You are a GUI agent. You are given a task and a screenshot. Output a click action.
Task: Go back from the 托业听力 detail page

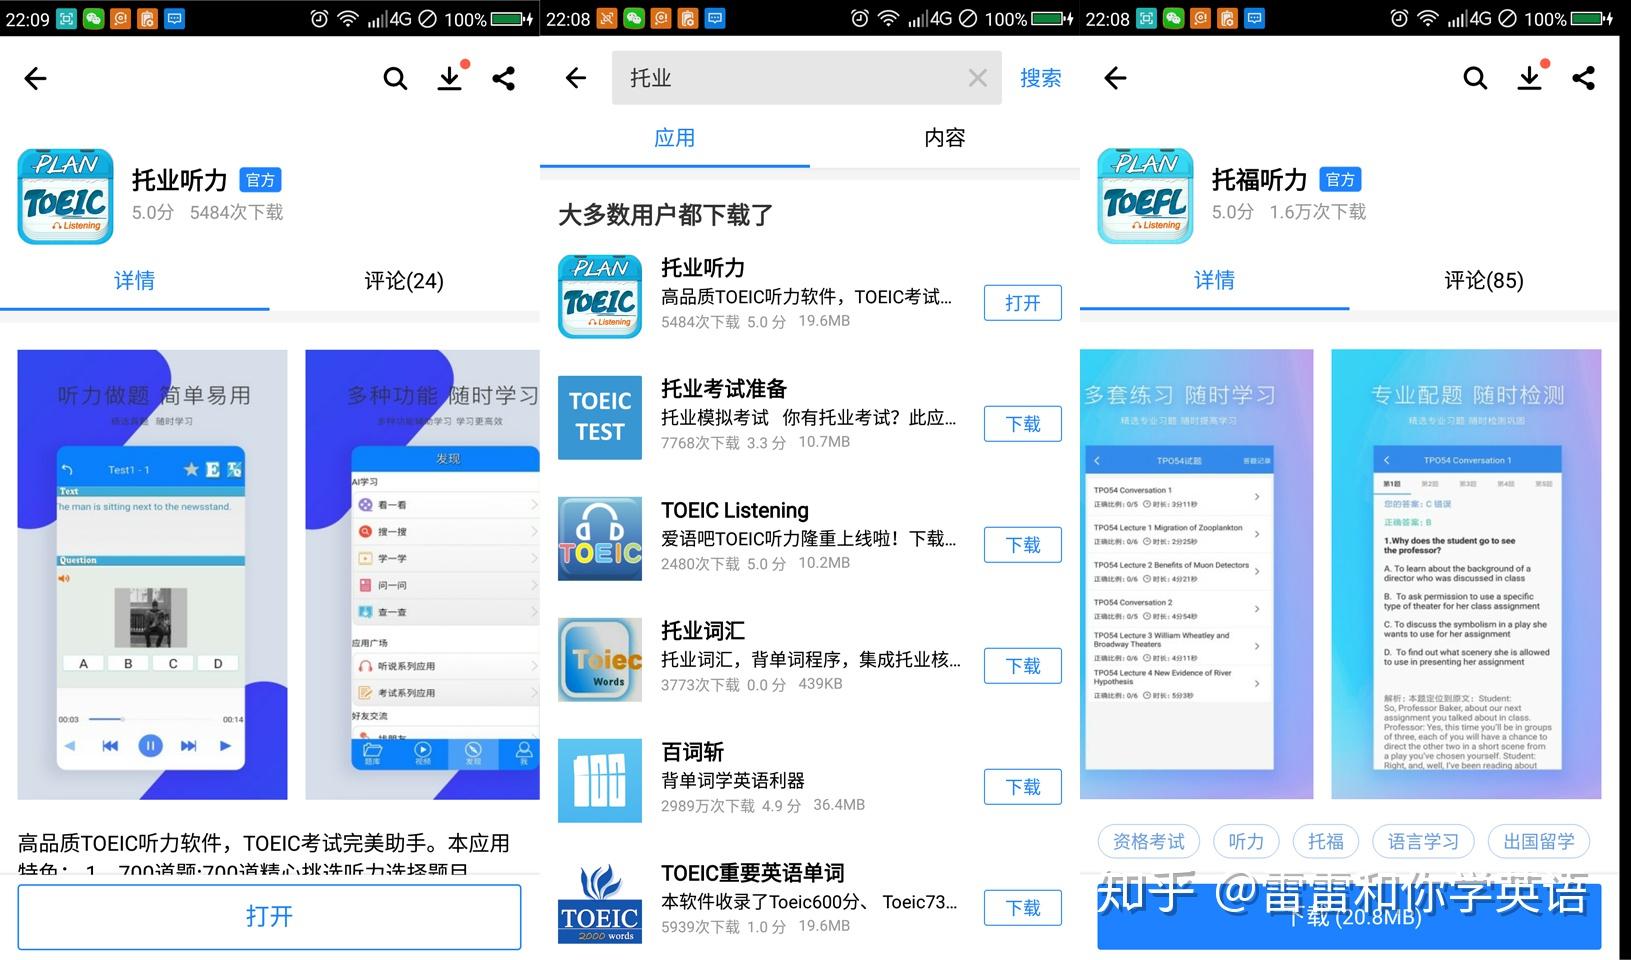tap(36, 78)
